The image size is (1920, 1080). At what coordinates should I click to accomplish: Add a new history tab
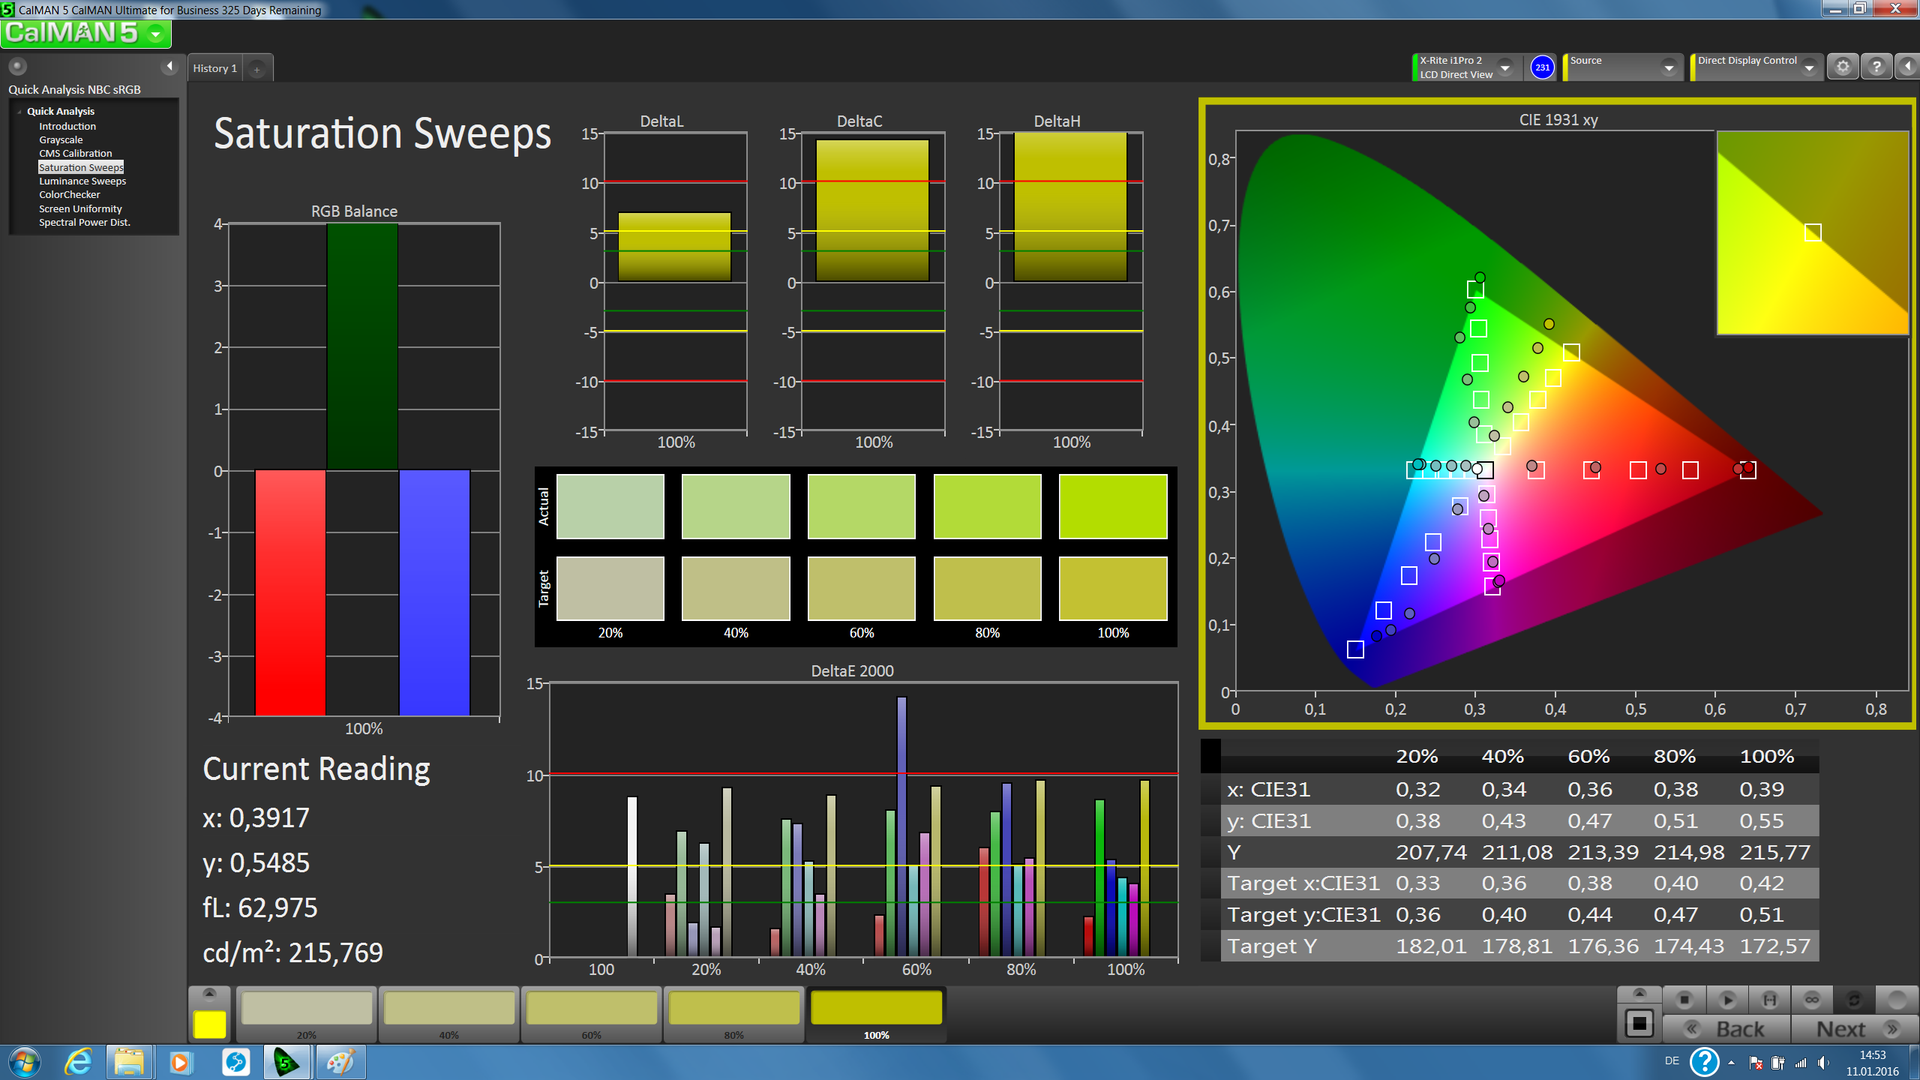tap(257, 68)
